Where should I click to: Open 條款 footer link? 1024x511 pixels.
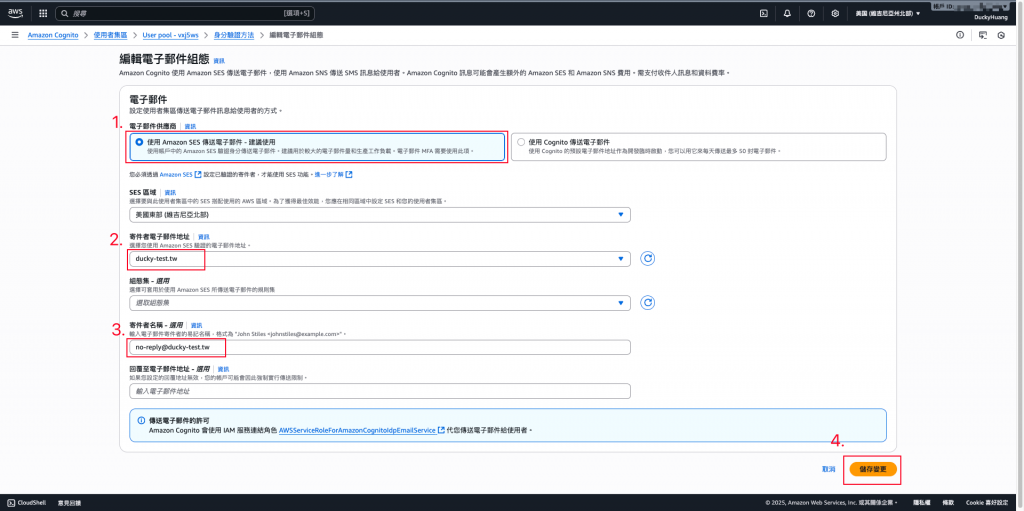tap(948, 503)
